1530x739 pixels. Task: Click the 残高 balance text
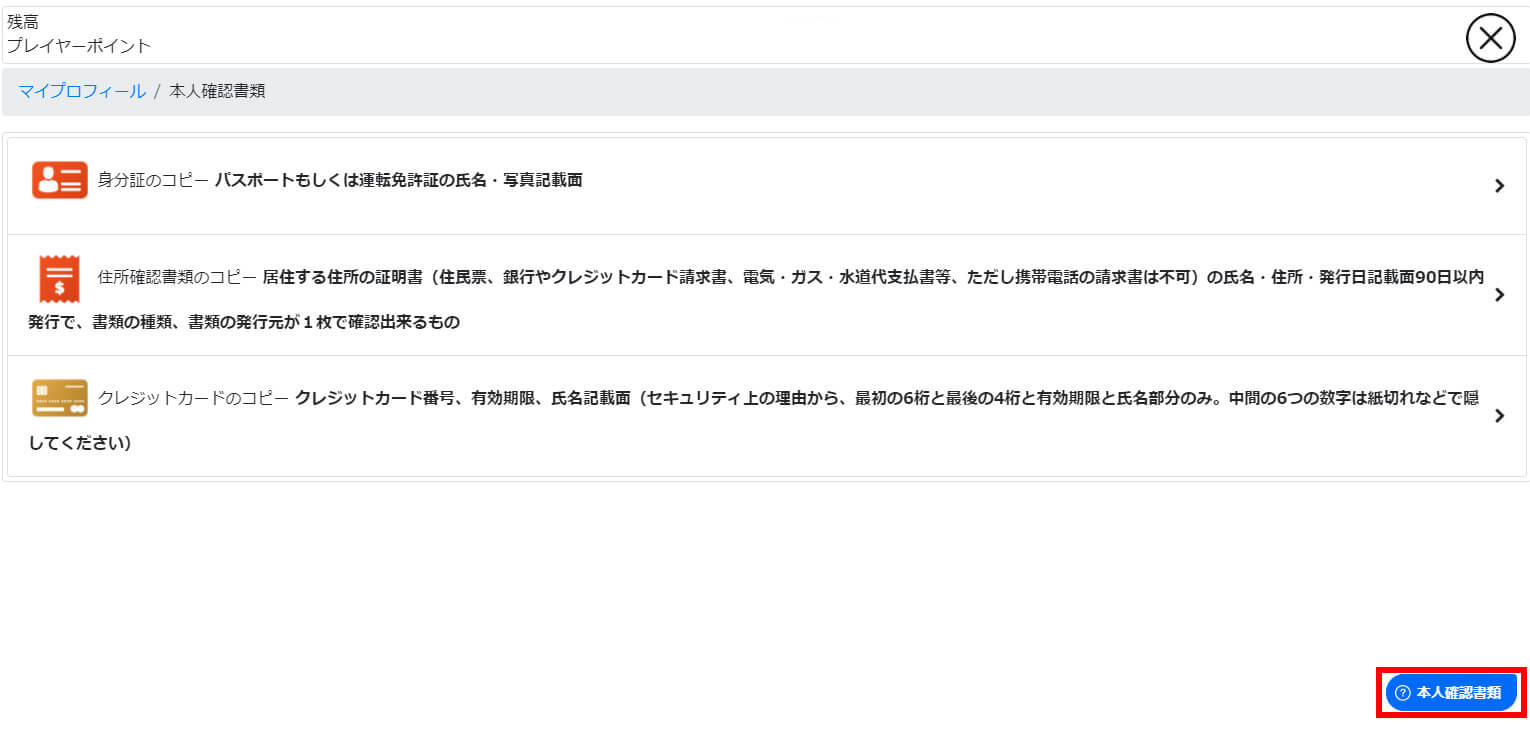[23, 22]
